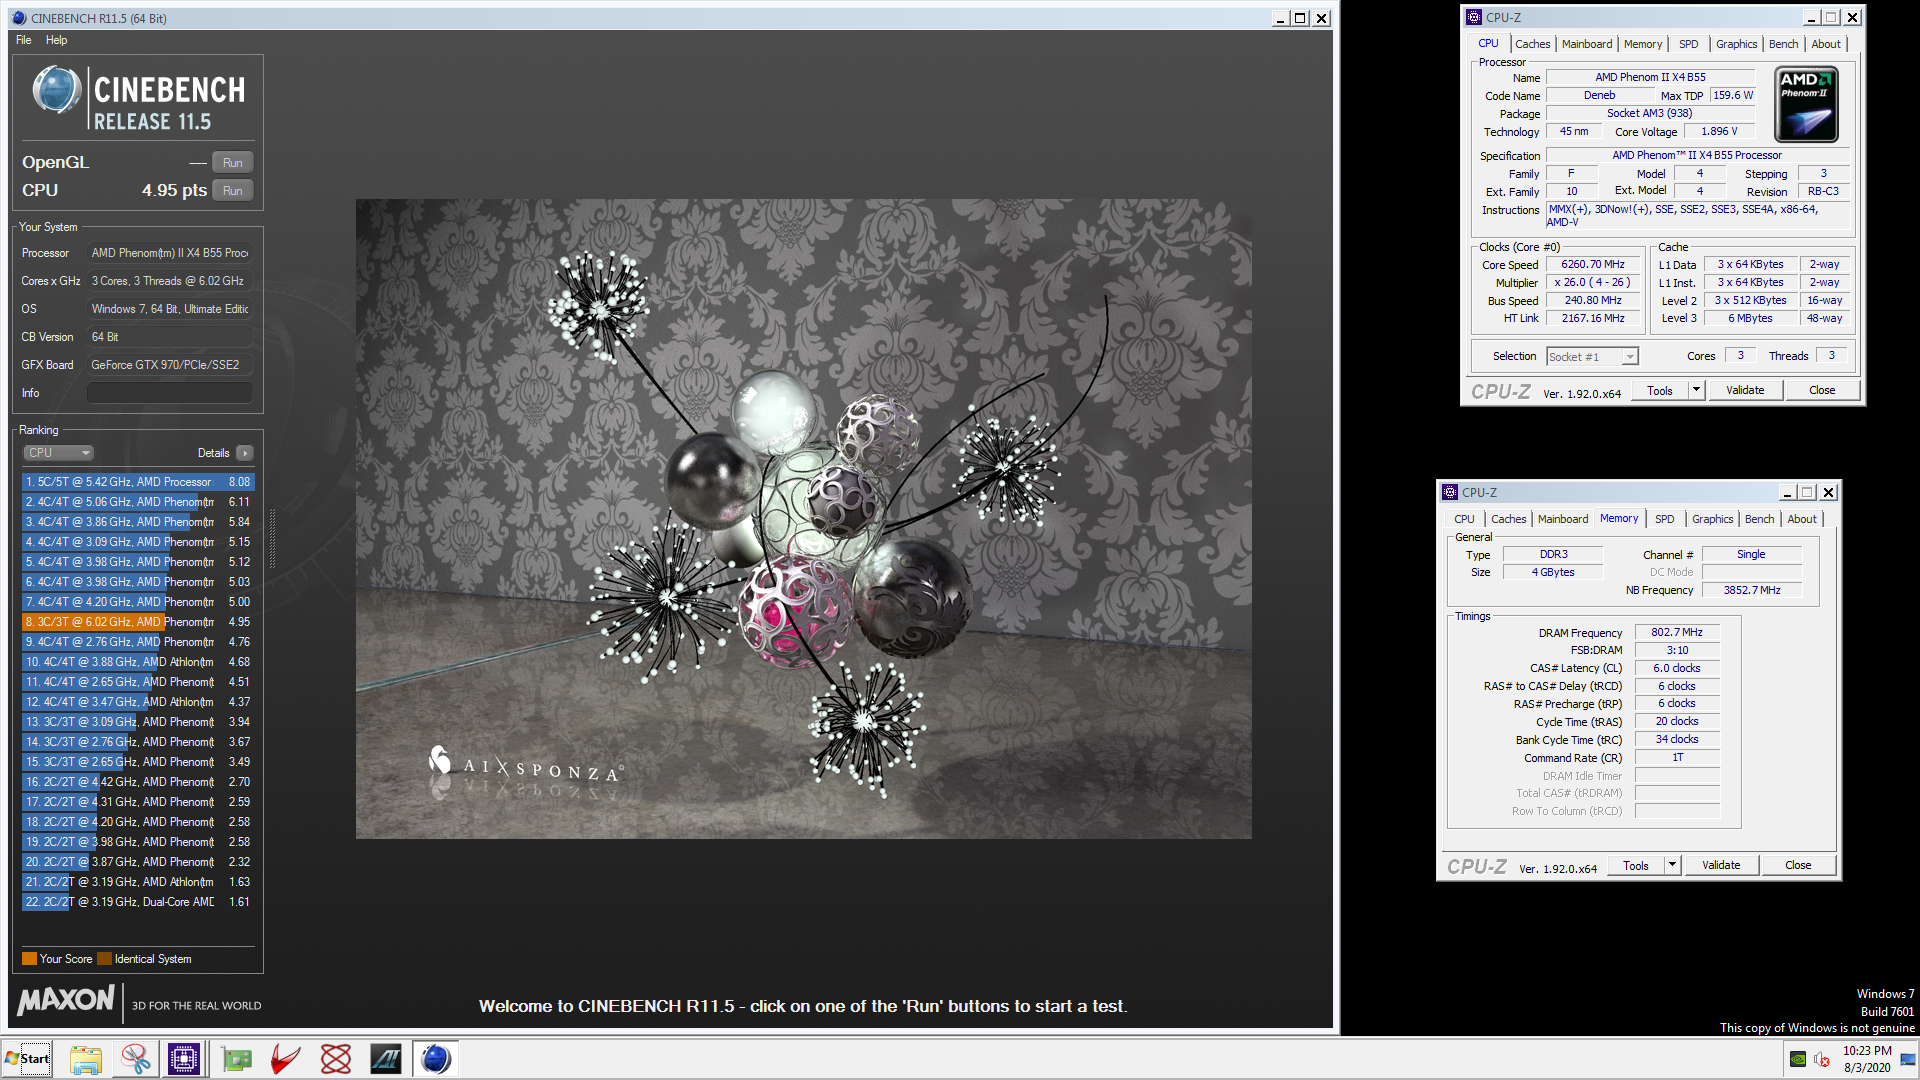Image resolution: width=1920 pixels, height=1080 pixels.
Task: Open the red atom-shaped taskbar icon
Action: [x=336, y=1059]
